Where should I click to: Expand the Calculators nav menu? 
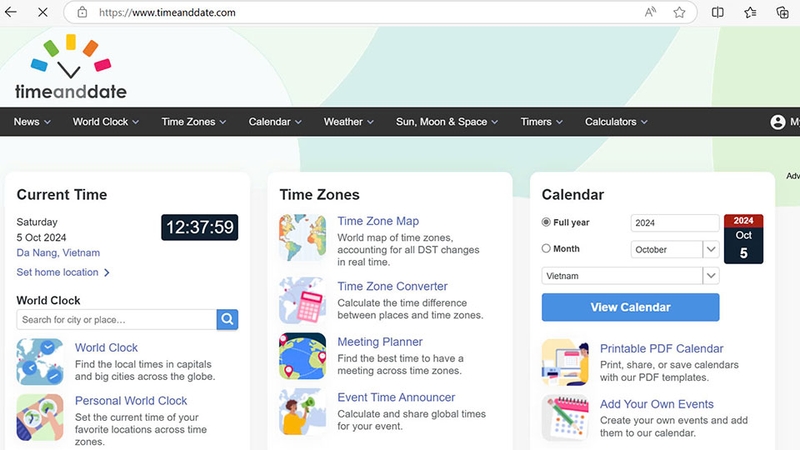coord(616,122)
